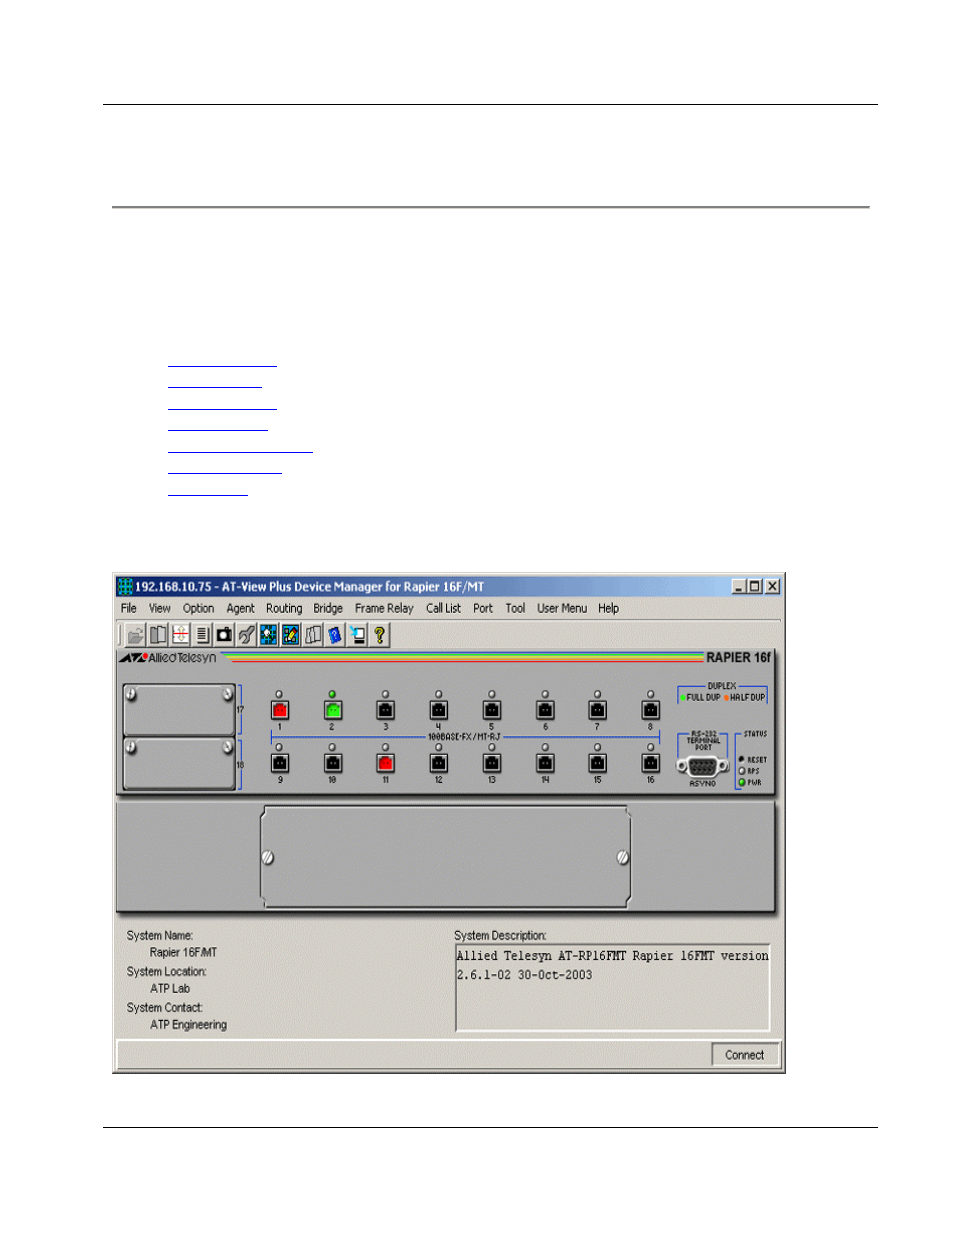Open the Bridge menu
This screenshot has width=954, height=1235.
(328, 608)
